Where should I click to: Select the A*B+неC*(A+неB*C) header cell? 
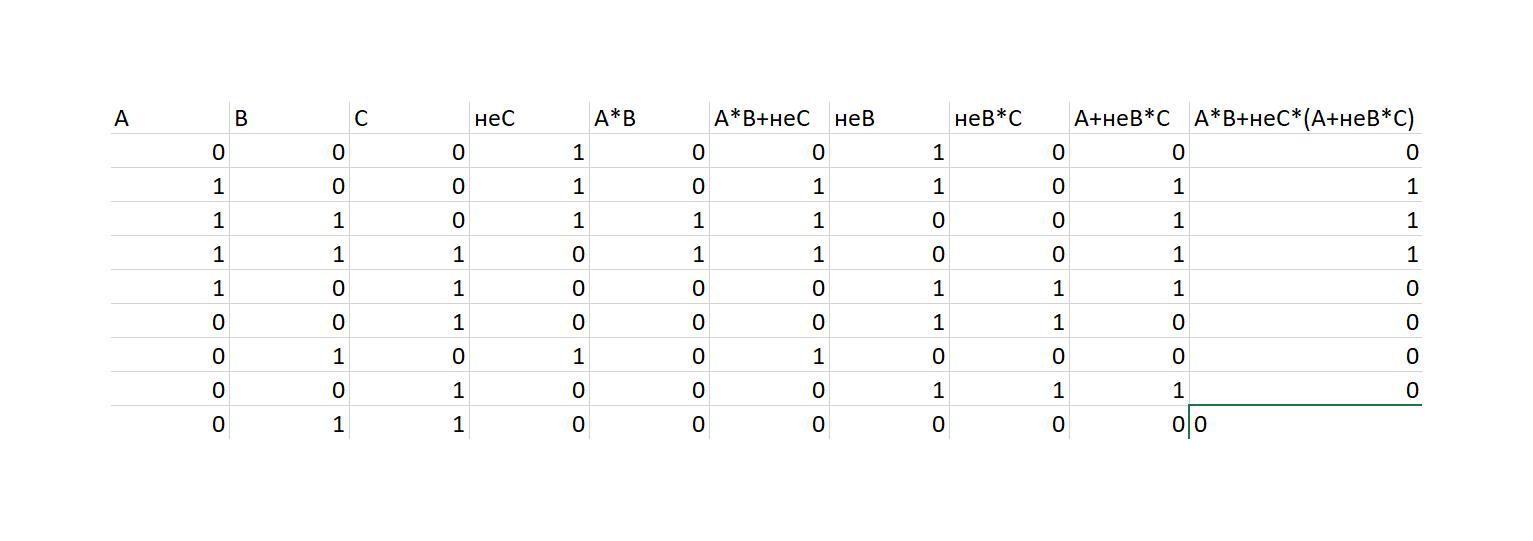[1305, 118]
